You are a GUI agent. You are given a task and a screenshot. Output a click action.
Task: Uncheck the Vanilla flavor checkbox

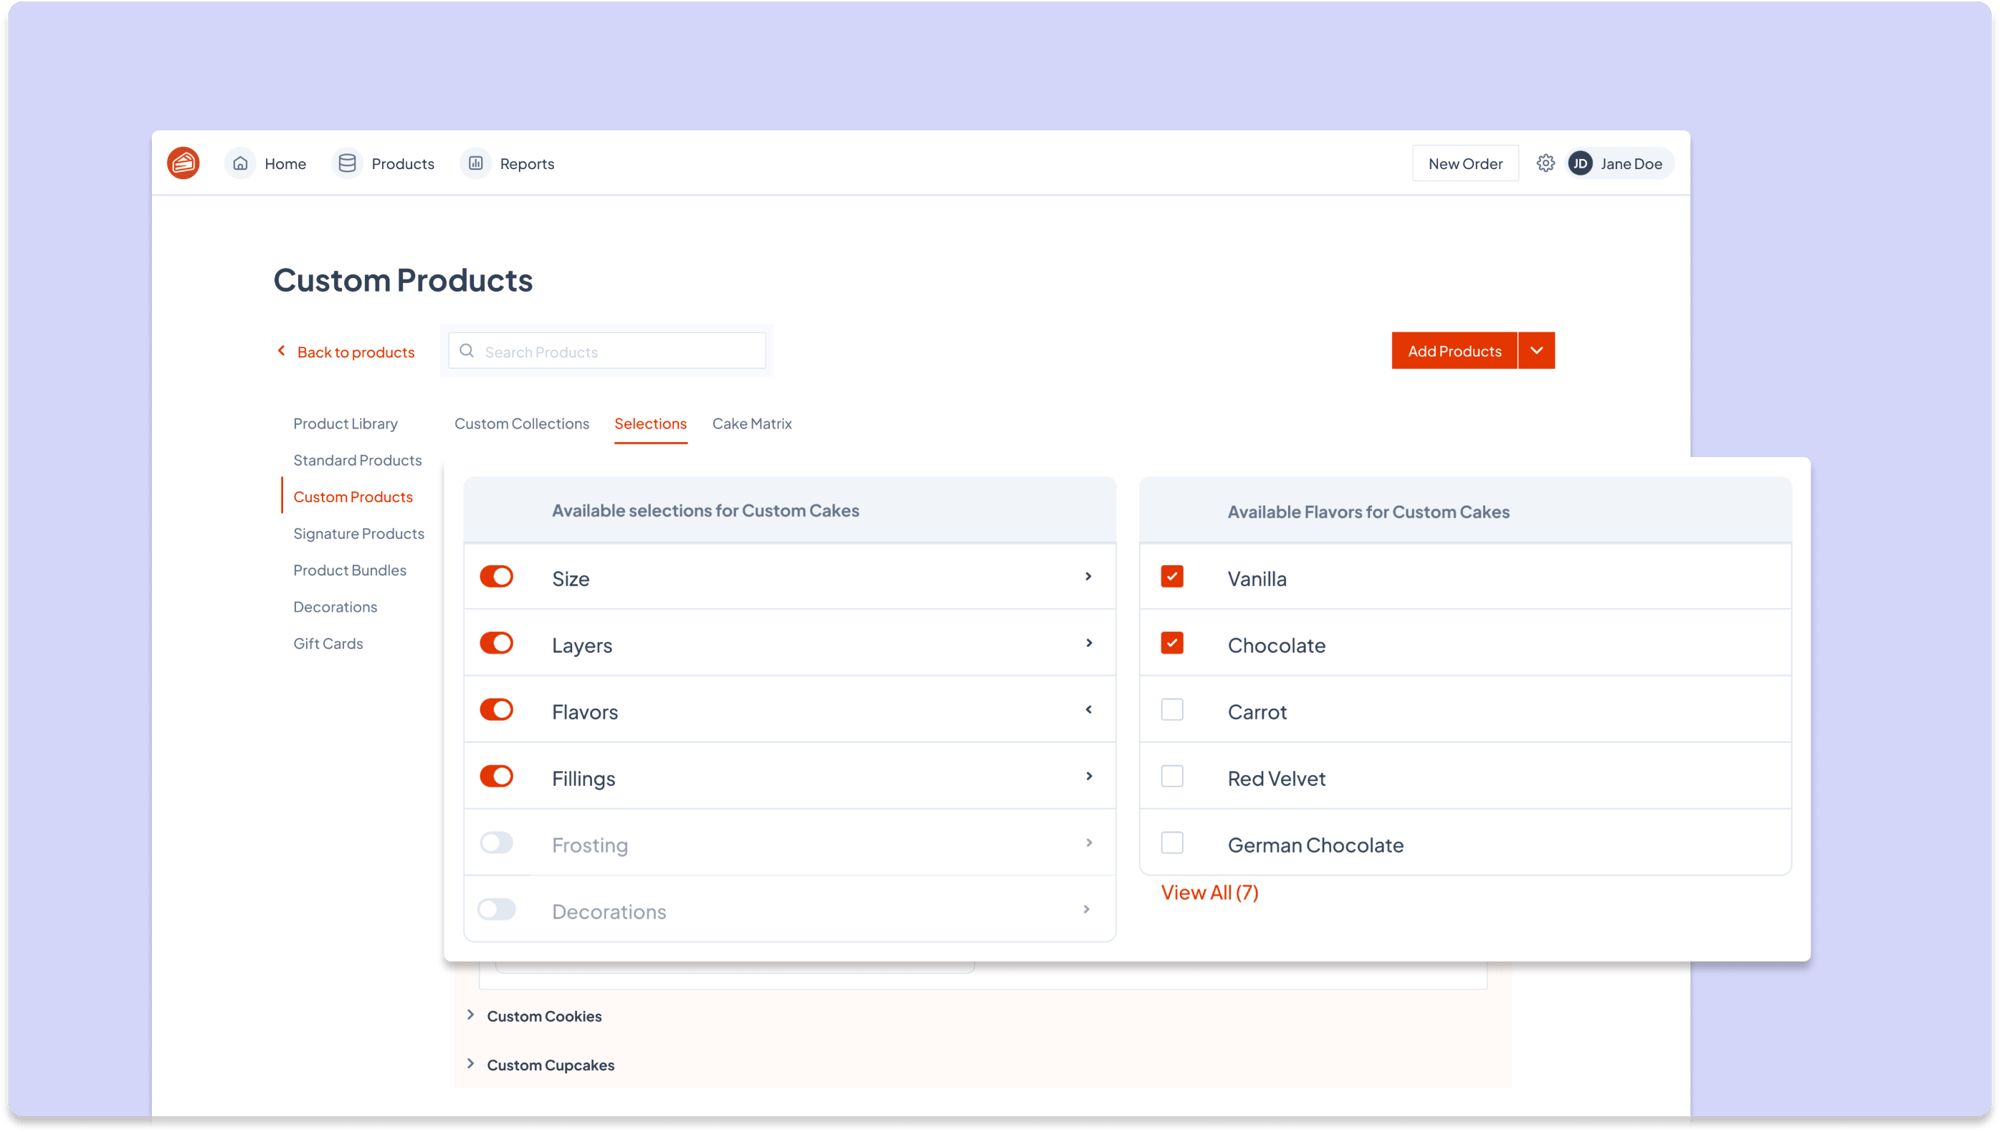[1172, 577]
